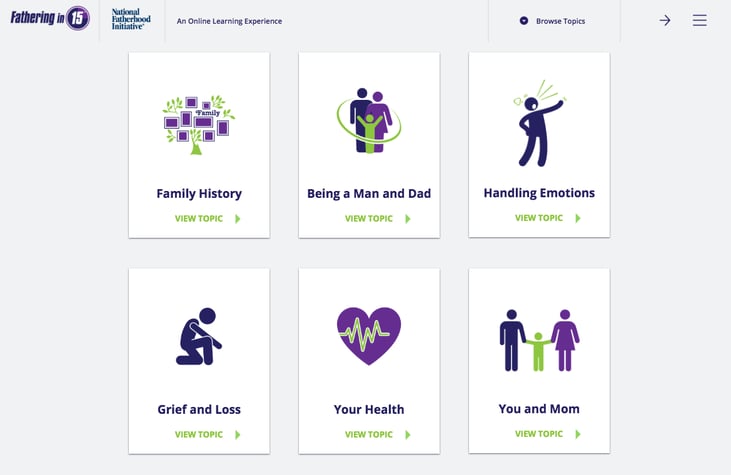
Task: Expand the Browse Topics dropdown
Action: pyautogui.click(x=552, y=21)
